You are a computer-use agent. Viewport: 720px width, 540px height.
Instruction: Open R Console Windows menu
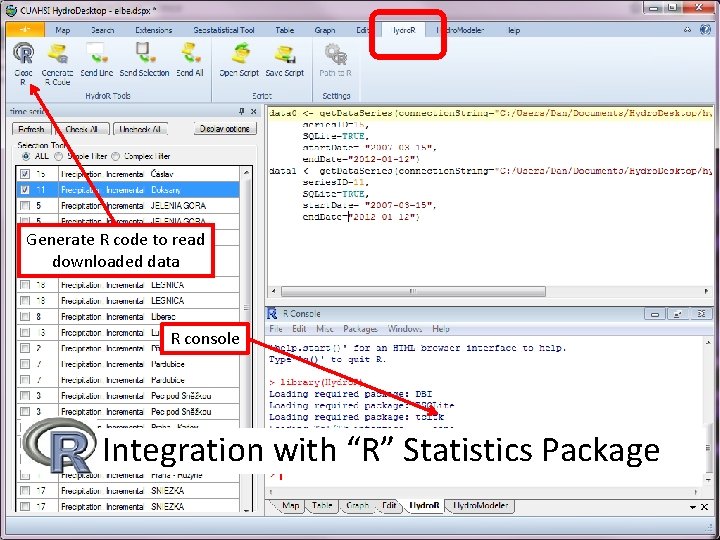click(405, 329)
